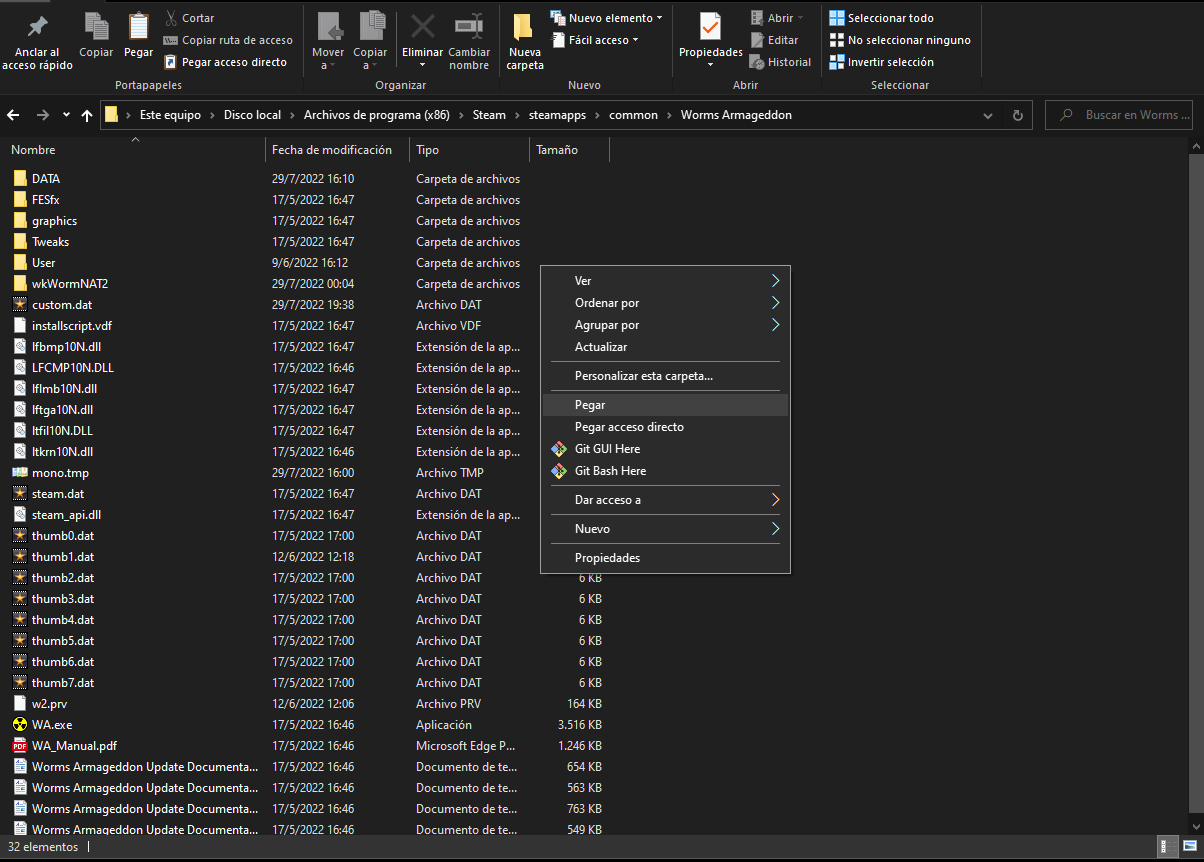This screenshot has width=1204, height=862.
Task: Open recent locations dropdown arrow
Action: tap(66, 115)
